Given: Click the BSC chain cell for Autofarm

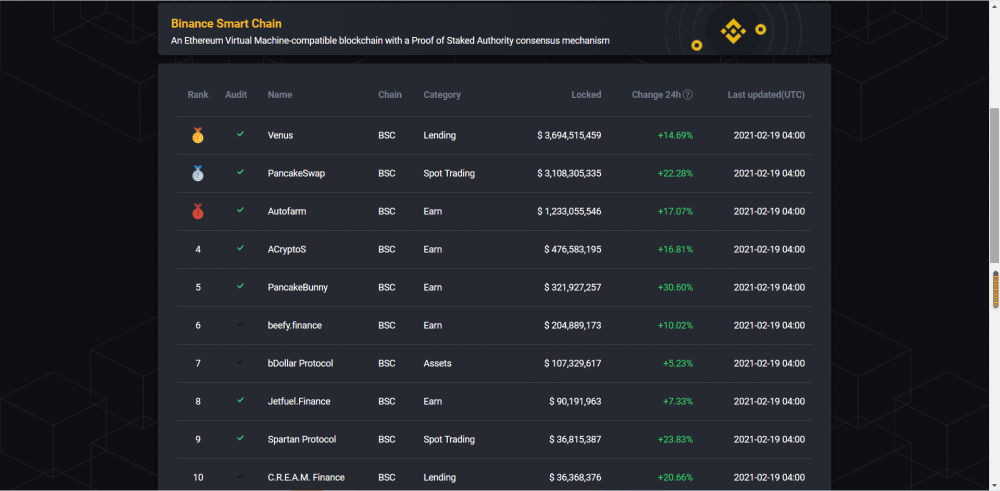Looking at the screenshot, I should point(386,211).
